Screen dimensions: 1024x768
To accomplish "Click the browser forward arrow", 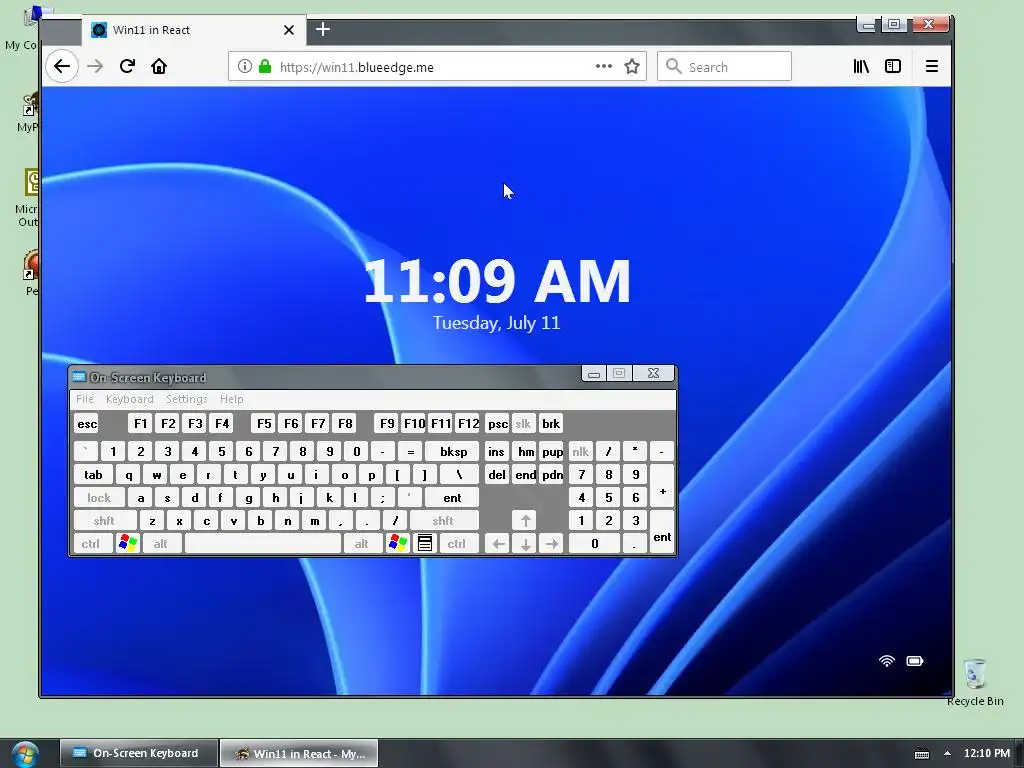I will point(95,67).
